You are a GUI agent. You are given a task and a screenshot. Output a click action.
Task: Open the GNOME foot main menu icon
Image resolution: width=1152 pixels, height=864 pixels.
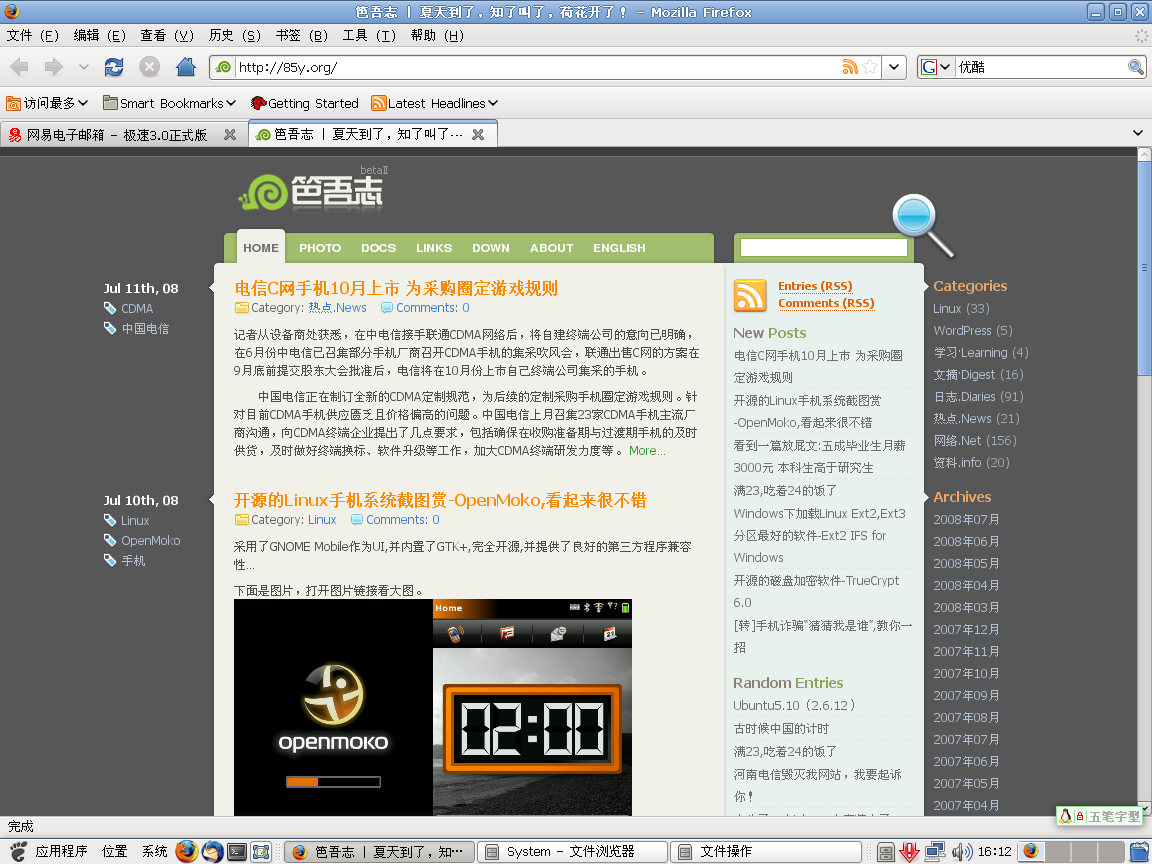(18, 852)
